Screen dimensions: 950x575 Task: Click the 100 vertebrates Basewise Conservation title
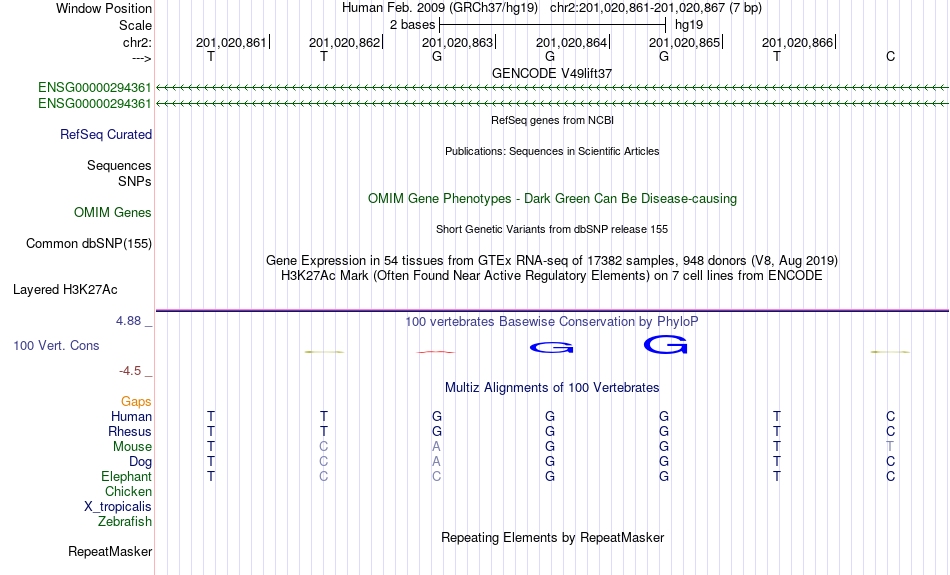552,322
